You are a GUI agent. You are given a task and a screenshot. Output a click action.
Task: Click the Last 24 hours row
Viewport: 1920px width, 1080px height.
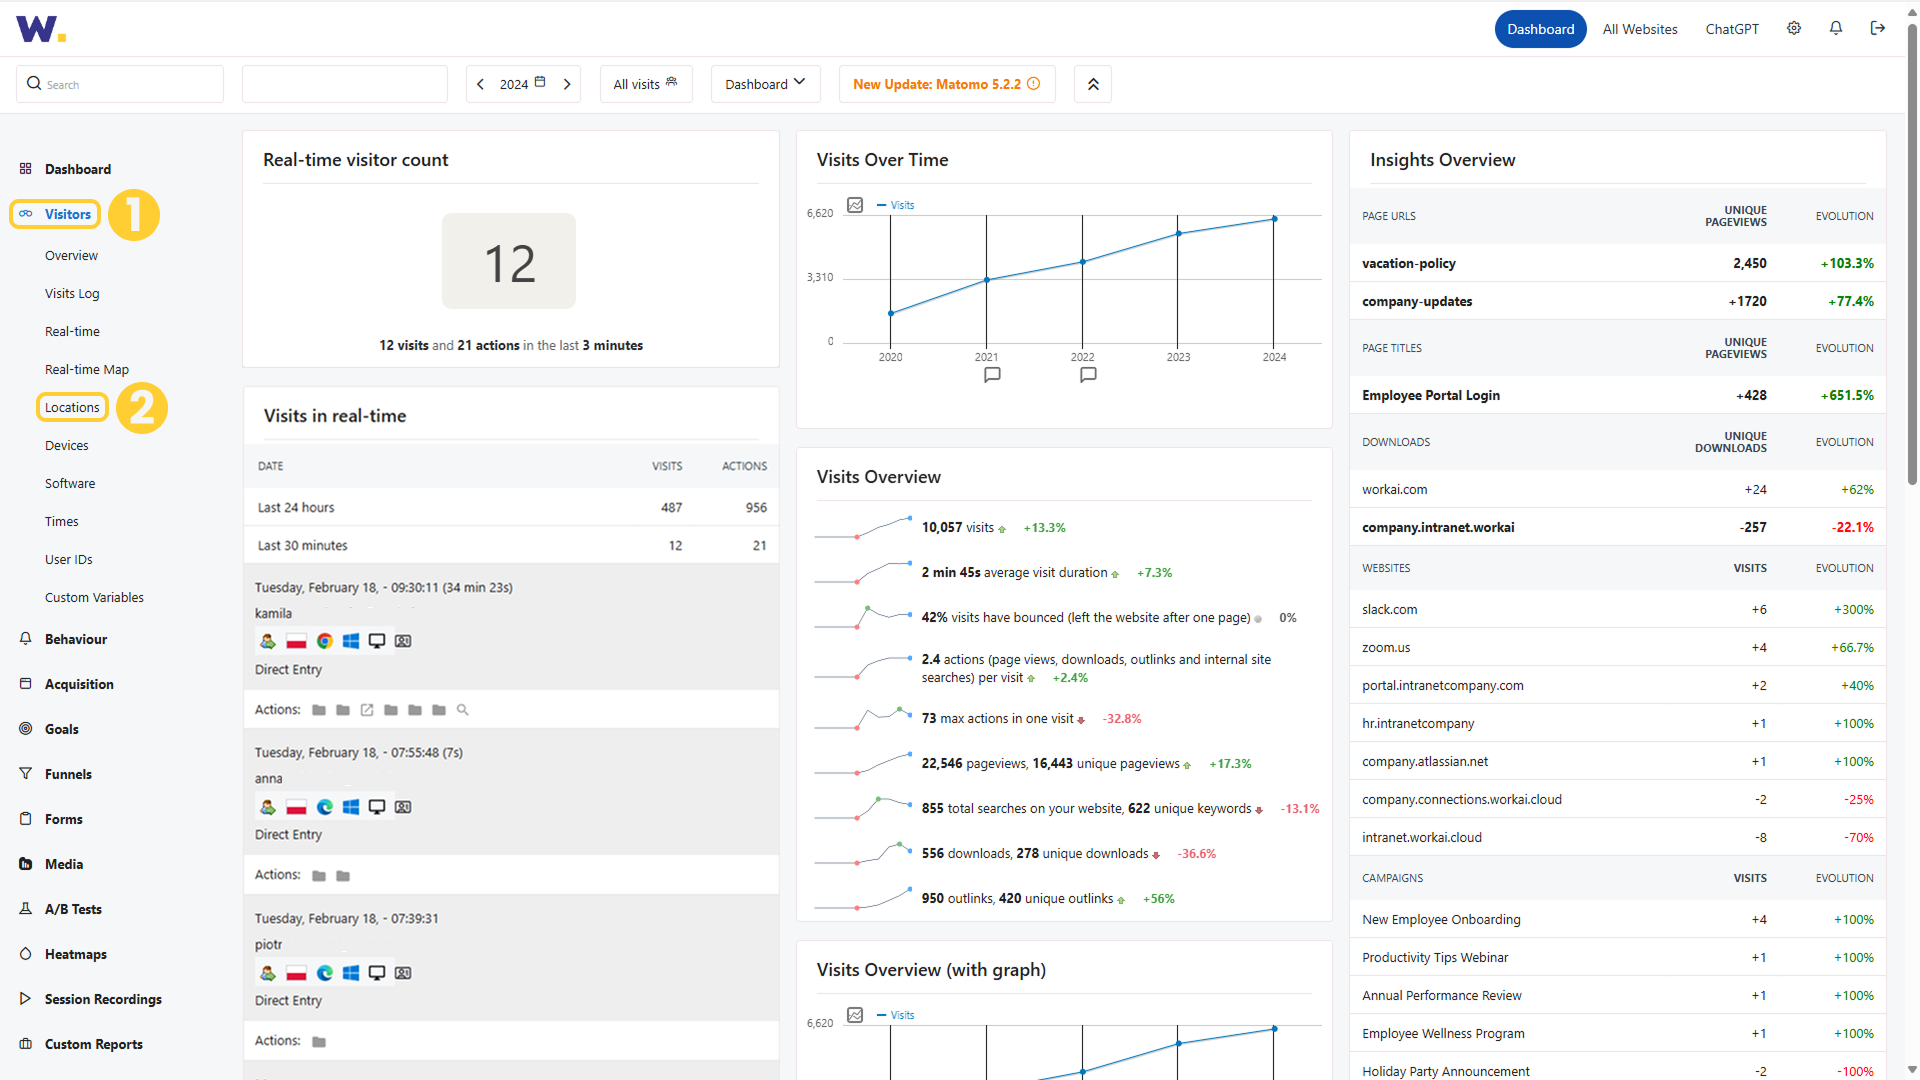(x=511, y=507)
